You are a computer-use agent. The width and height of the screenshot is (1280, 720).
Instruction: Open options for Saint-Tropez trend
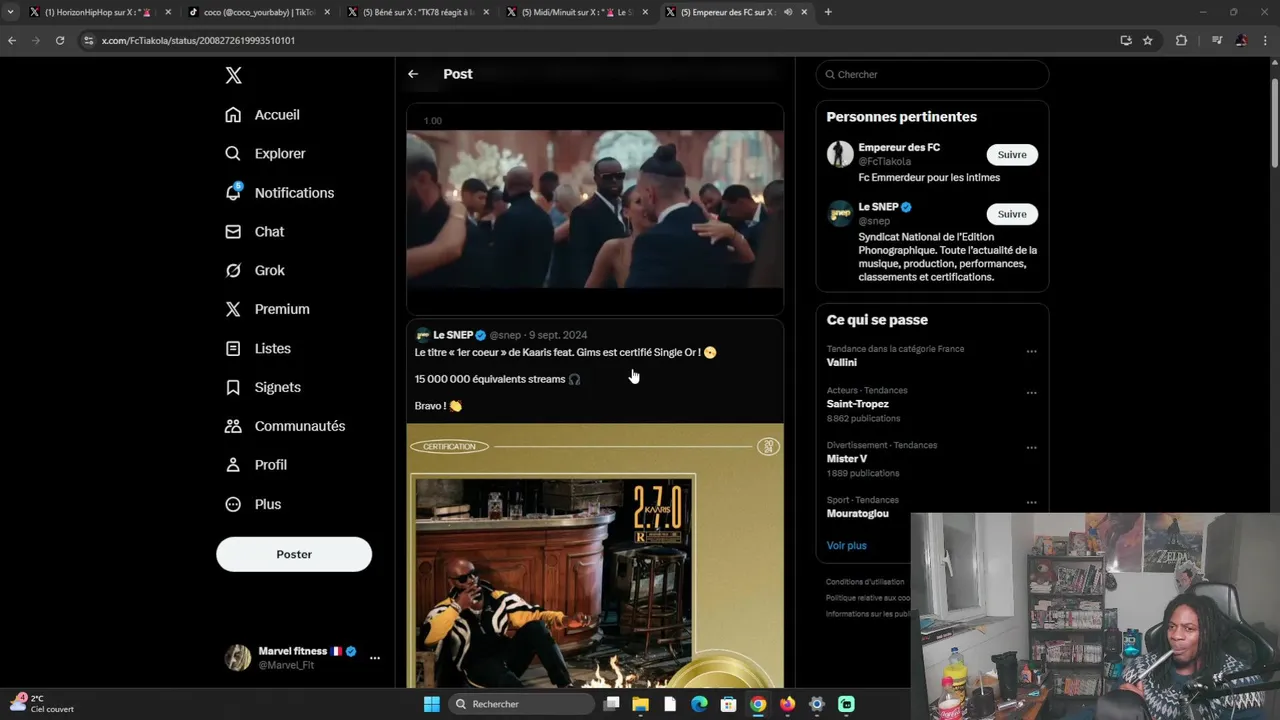[1031, 393]
